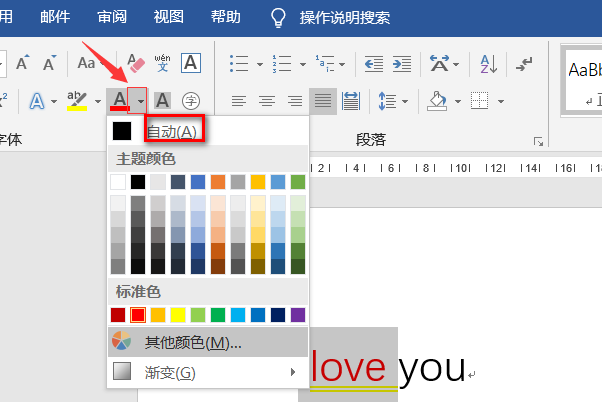Toggle Show/Hide paragraph marks
The height and width of the screenshot is (402, 602).
tap(524, 64)
